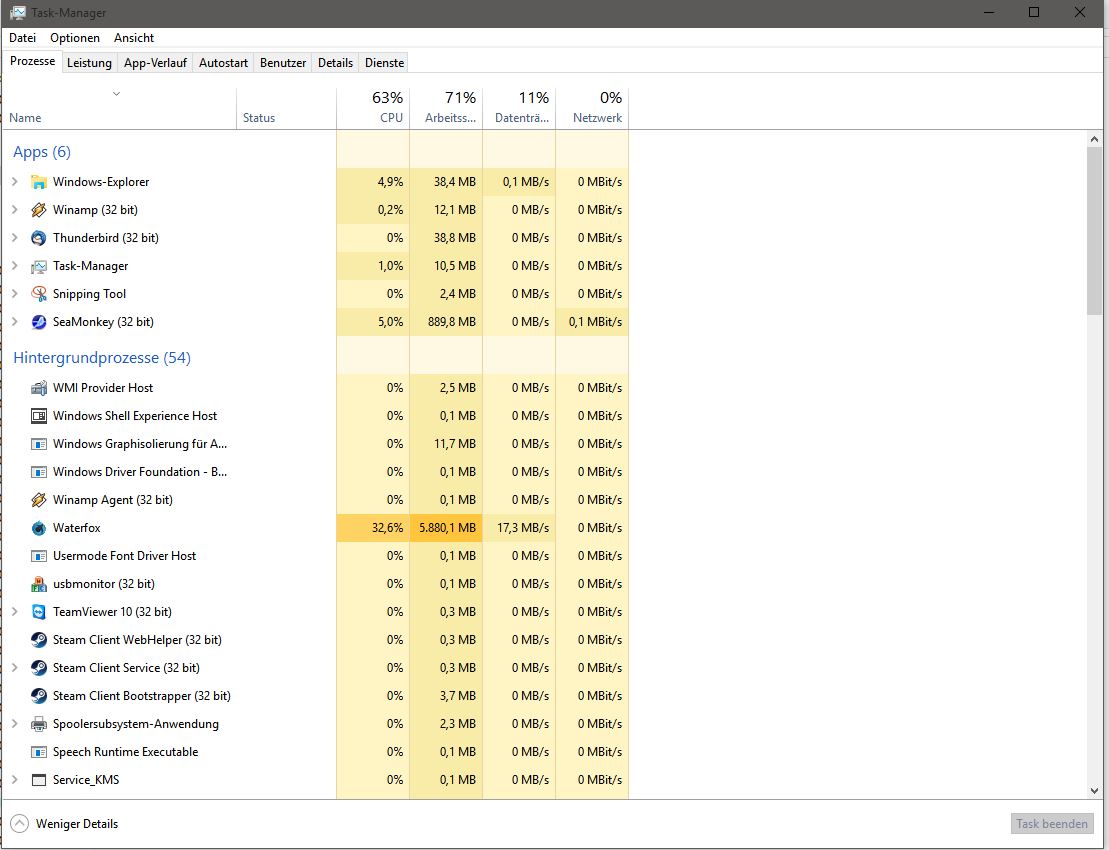Switch to the App-Verlauf tab
The image size is (1109, 850).
point(155,63)
